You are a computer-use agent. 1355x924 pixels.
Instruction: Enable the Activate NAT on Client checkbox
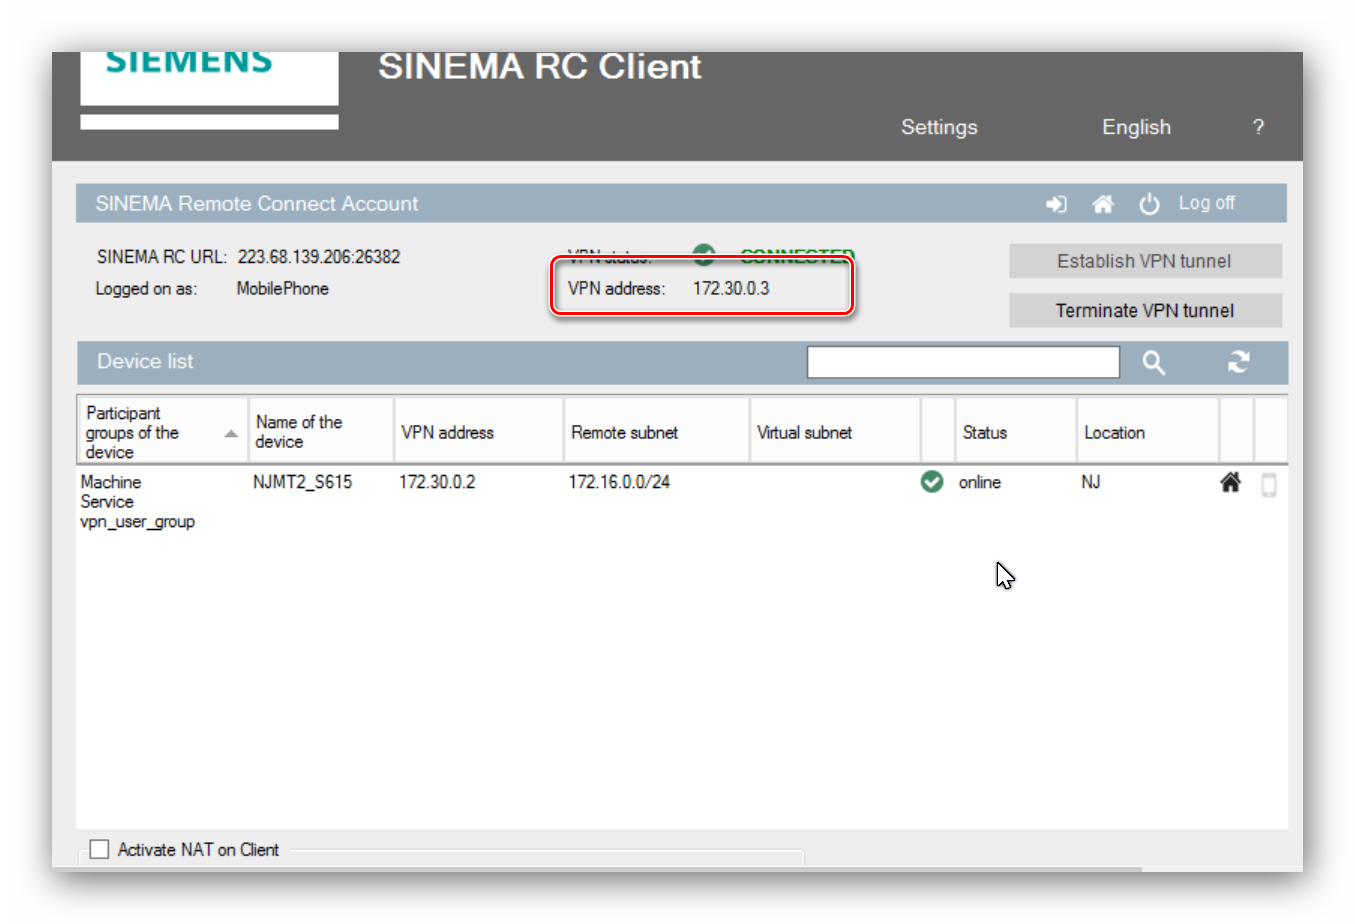tap(99, 849)
